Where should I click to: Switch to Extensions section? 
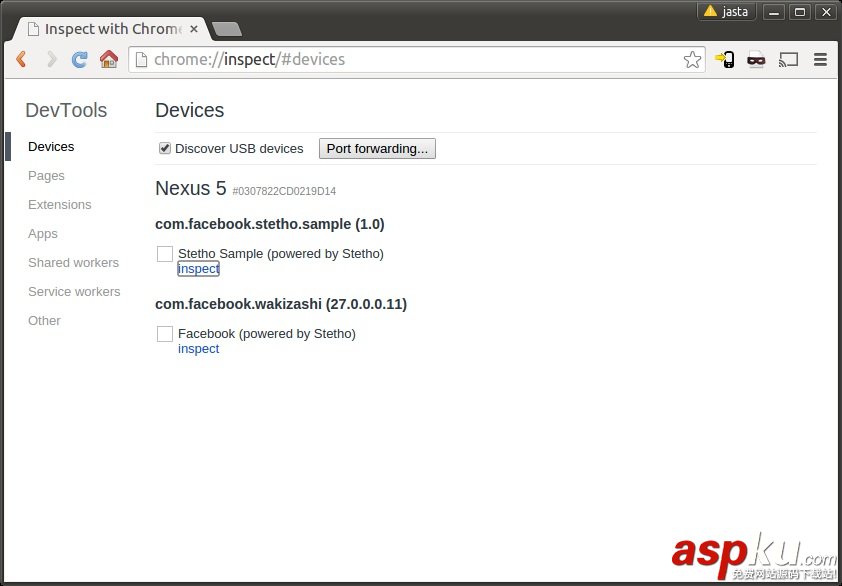[x=60, y=205]
